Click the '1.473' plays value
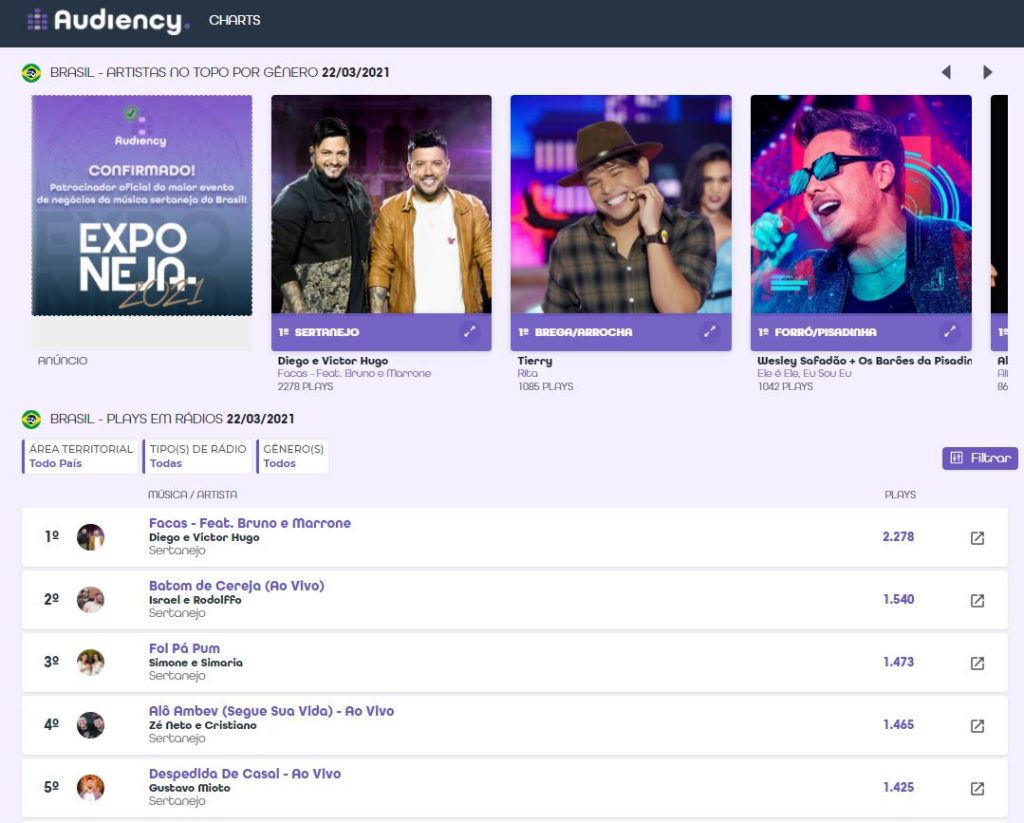 click(x=899, y=662)
